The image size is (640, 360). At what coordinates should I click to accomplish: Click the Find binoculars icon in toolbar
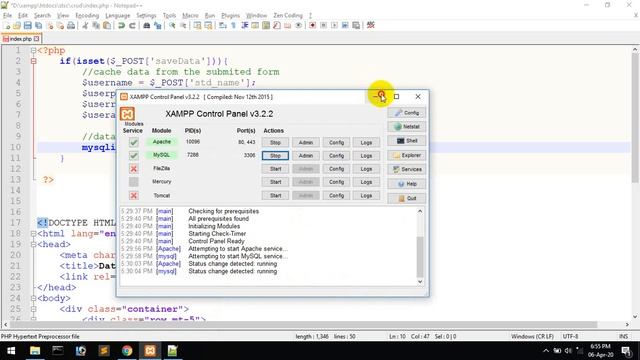click(x=147, y=25)
